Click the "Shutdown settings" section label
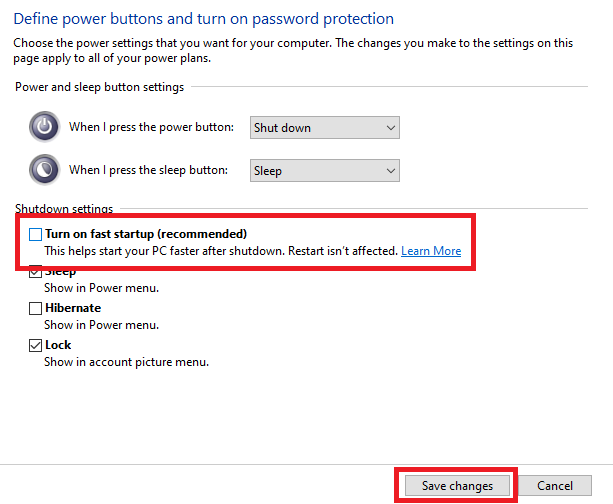This screenshot has height=504, width=613. point(64,208)
